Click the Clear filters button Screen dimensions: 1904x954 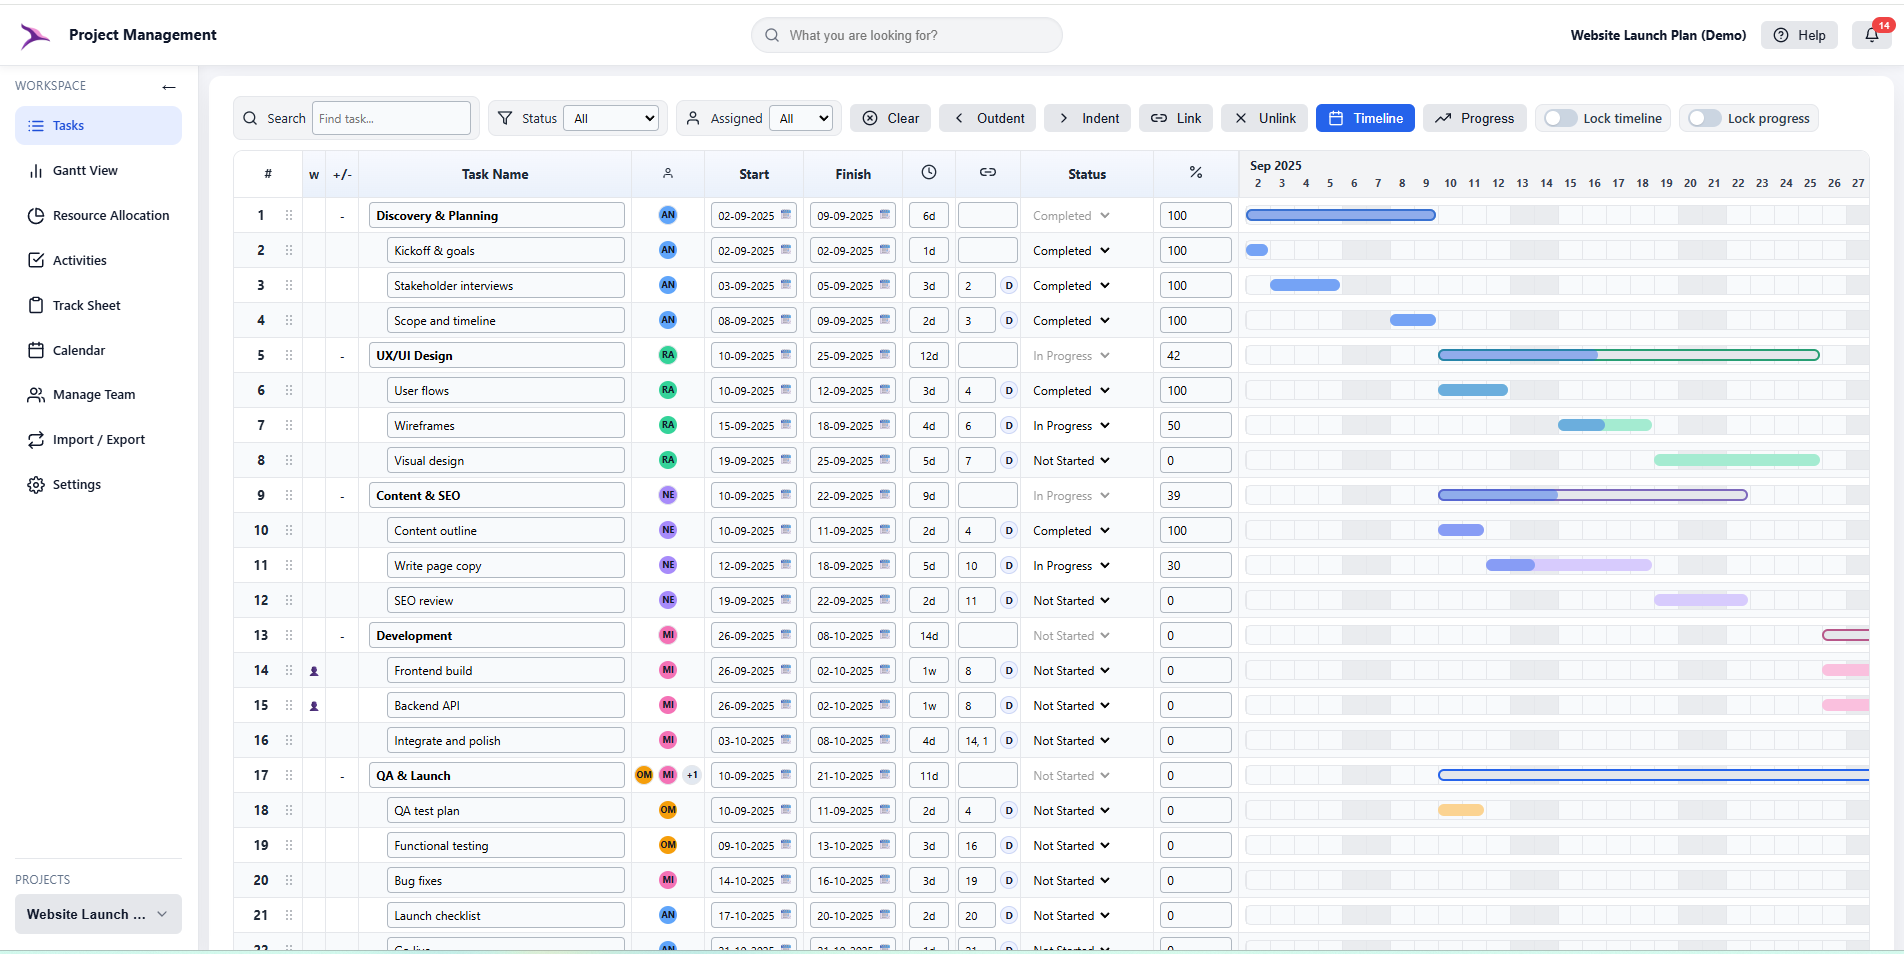coord(889,118)
